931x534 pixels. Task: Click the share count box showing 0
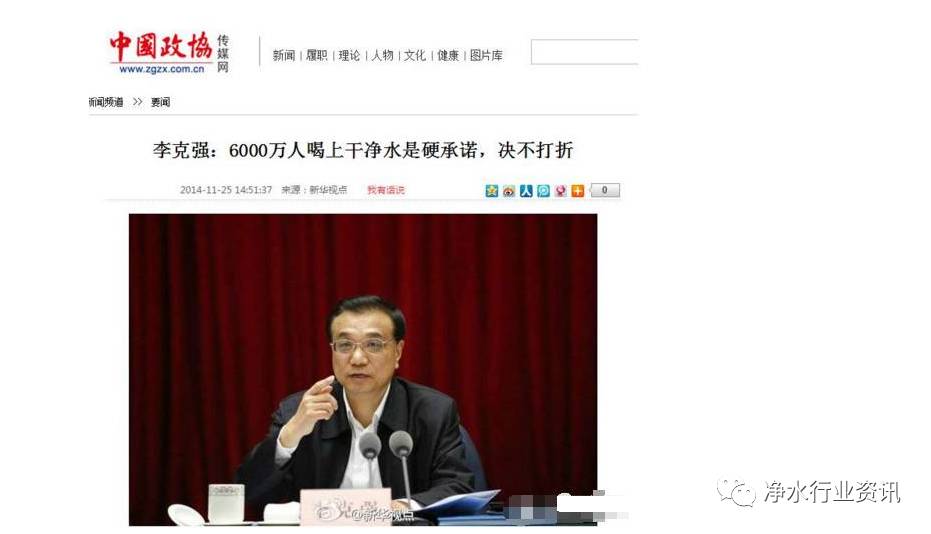(x=605, y=190)
